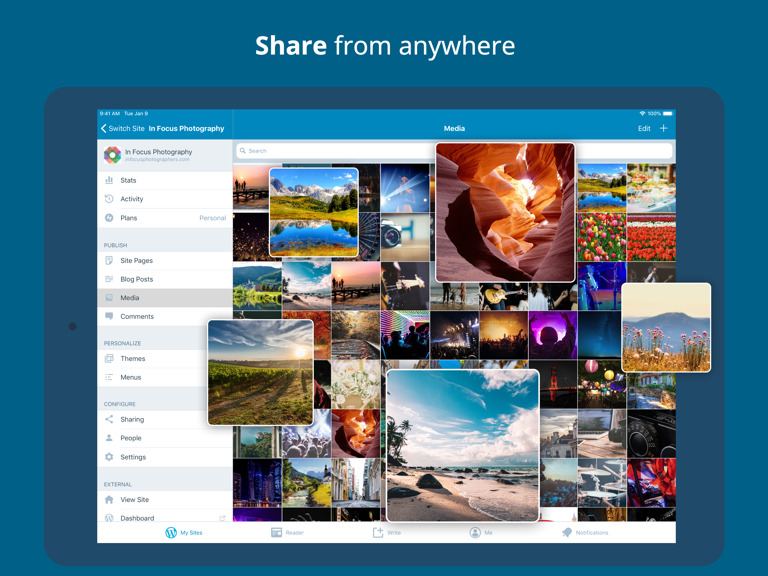Select the red tulip field thumbnail
This screenshot has width=768, height=576.
click(x=651, y=237)
